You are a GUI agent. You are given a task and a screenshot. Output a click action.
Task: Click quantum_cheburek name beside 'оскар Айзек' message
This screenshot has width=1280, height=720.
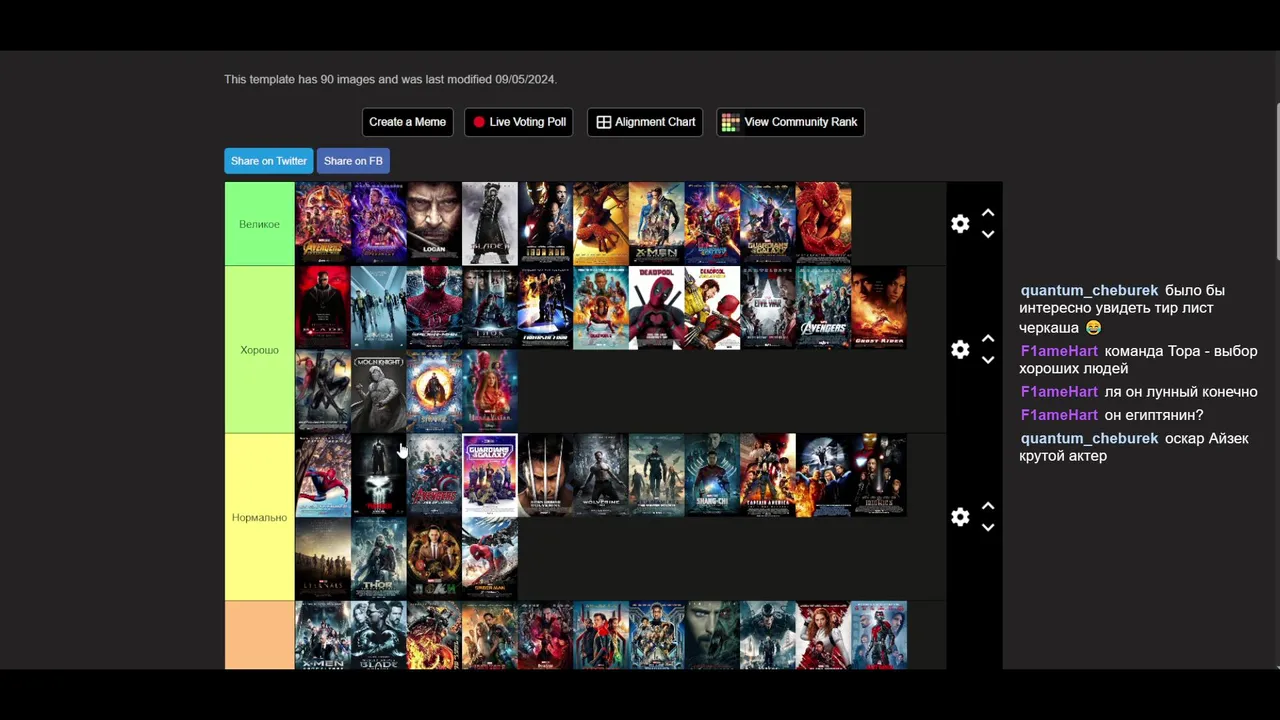coord(1089,439)
